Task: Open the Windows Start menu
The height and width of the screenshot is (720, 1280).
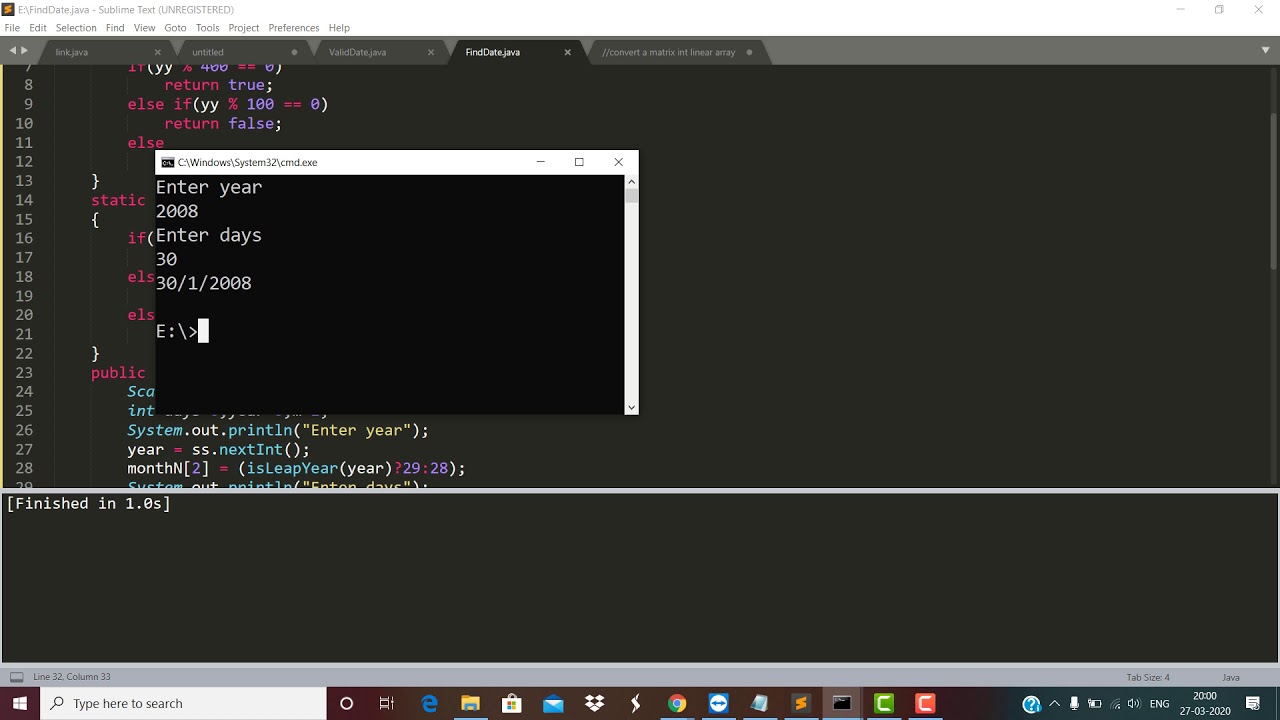Action: [20, 703]
